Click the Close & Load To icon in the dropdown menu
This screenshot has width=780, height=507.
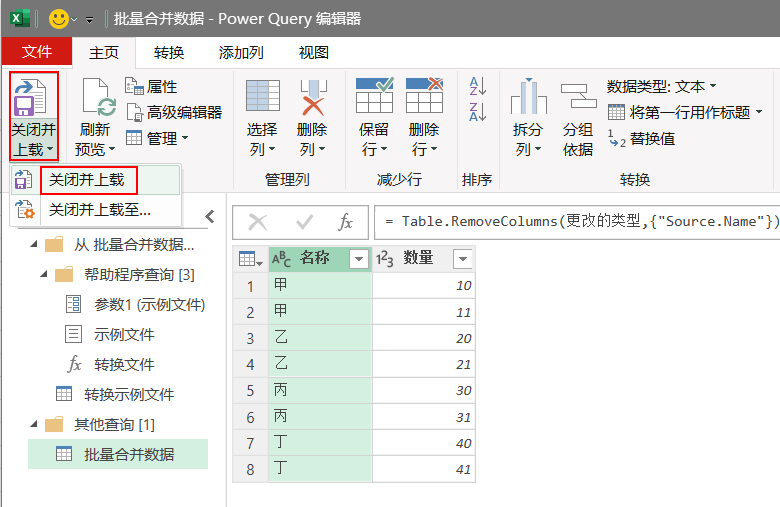click(24, 209)
